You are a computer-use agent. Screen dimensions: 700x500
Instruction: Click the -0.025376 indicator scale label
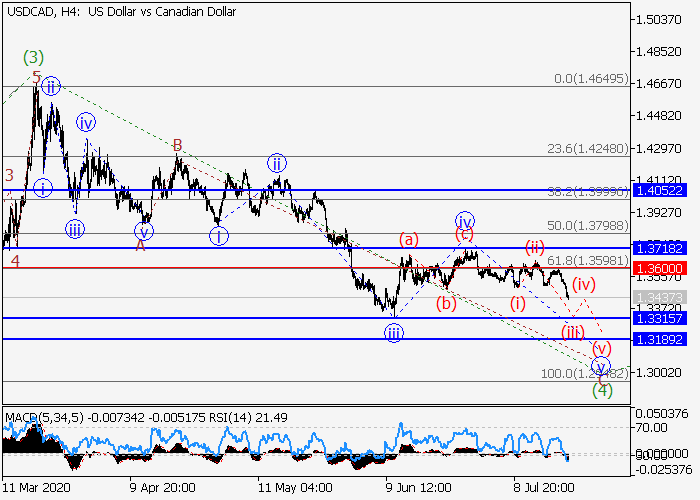pyautogui.click(x=663, y=470)
